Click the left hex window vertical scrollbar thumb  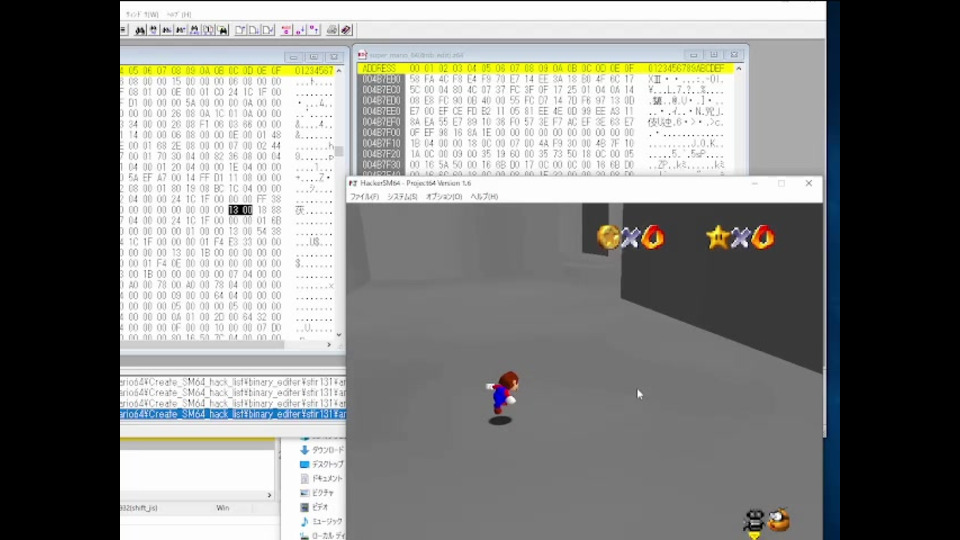pyautogui.click(x=339, y=151)
